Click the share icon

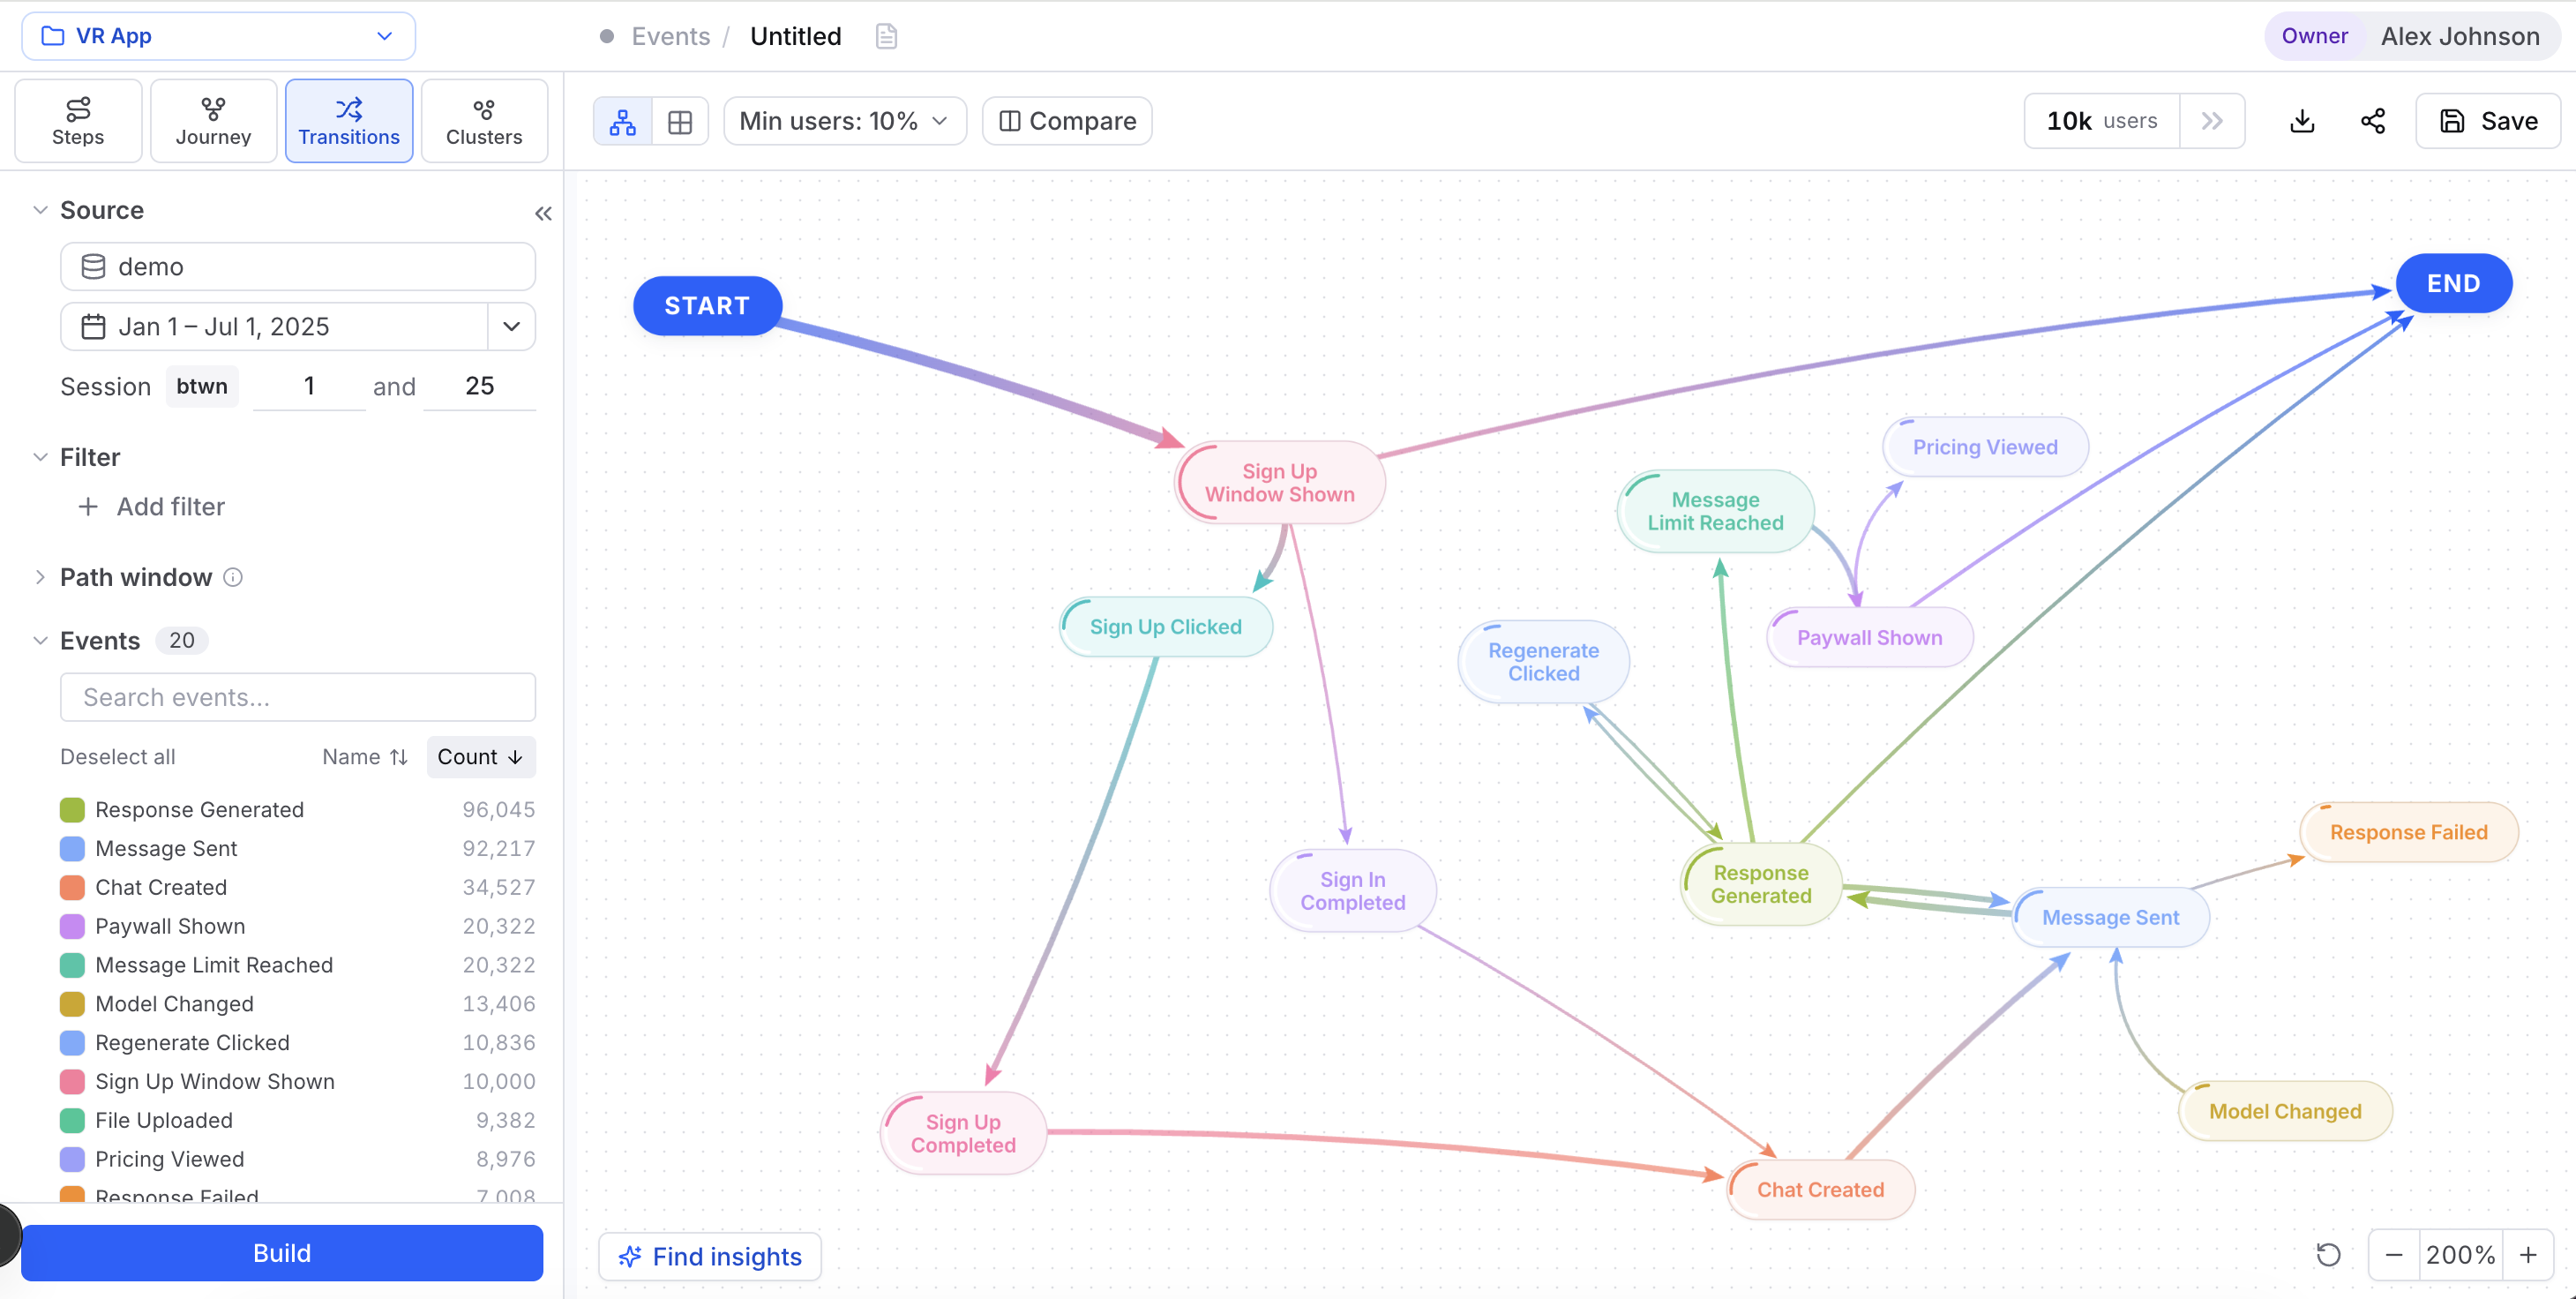(2373, 121)
